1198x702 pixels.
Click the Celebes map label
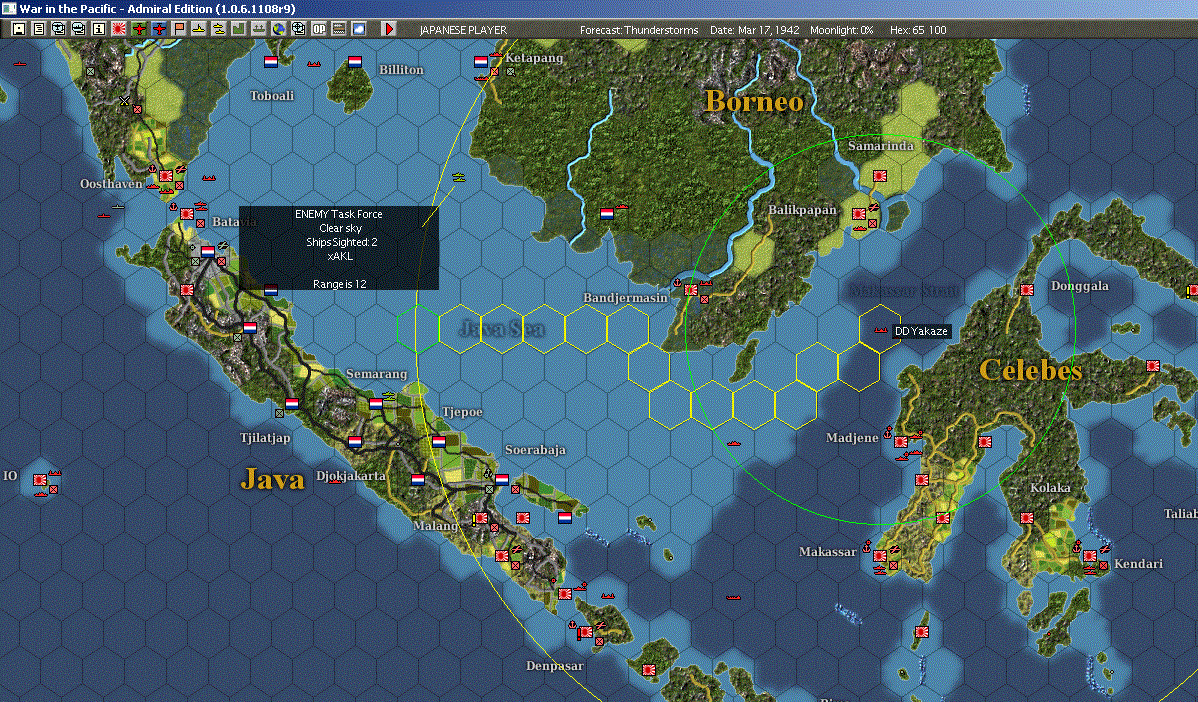coord(1031,370)
